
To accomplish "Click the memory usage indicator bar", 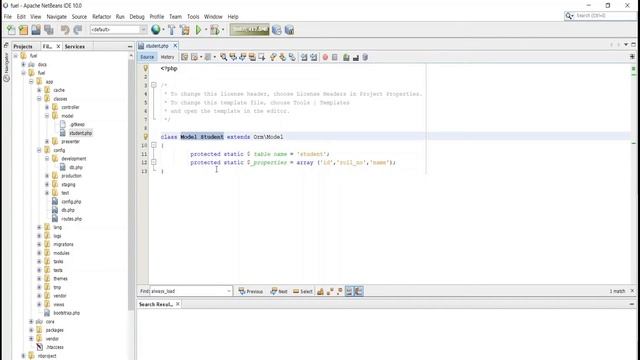I will [x=249, y=30].
